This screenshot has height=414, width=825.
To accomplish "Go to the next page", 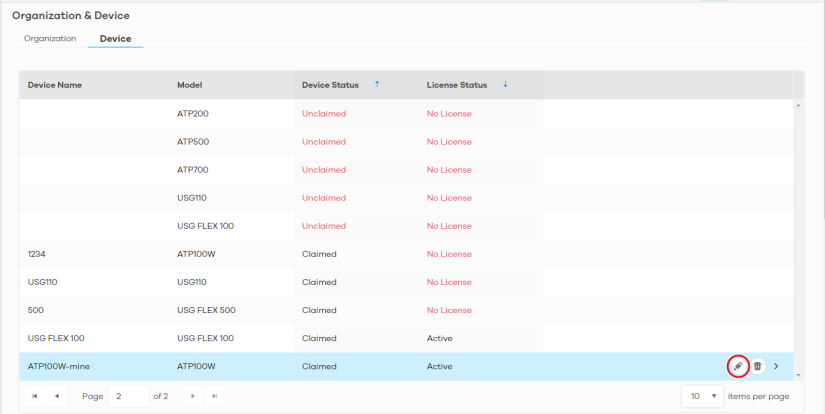I will click(193, 396).
